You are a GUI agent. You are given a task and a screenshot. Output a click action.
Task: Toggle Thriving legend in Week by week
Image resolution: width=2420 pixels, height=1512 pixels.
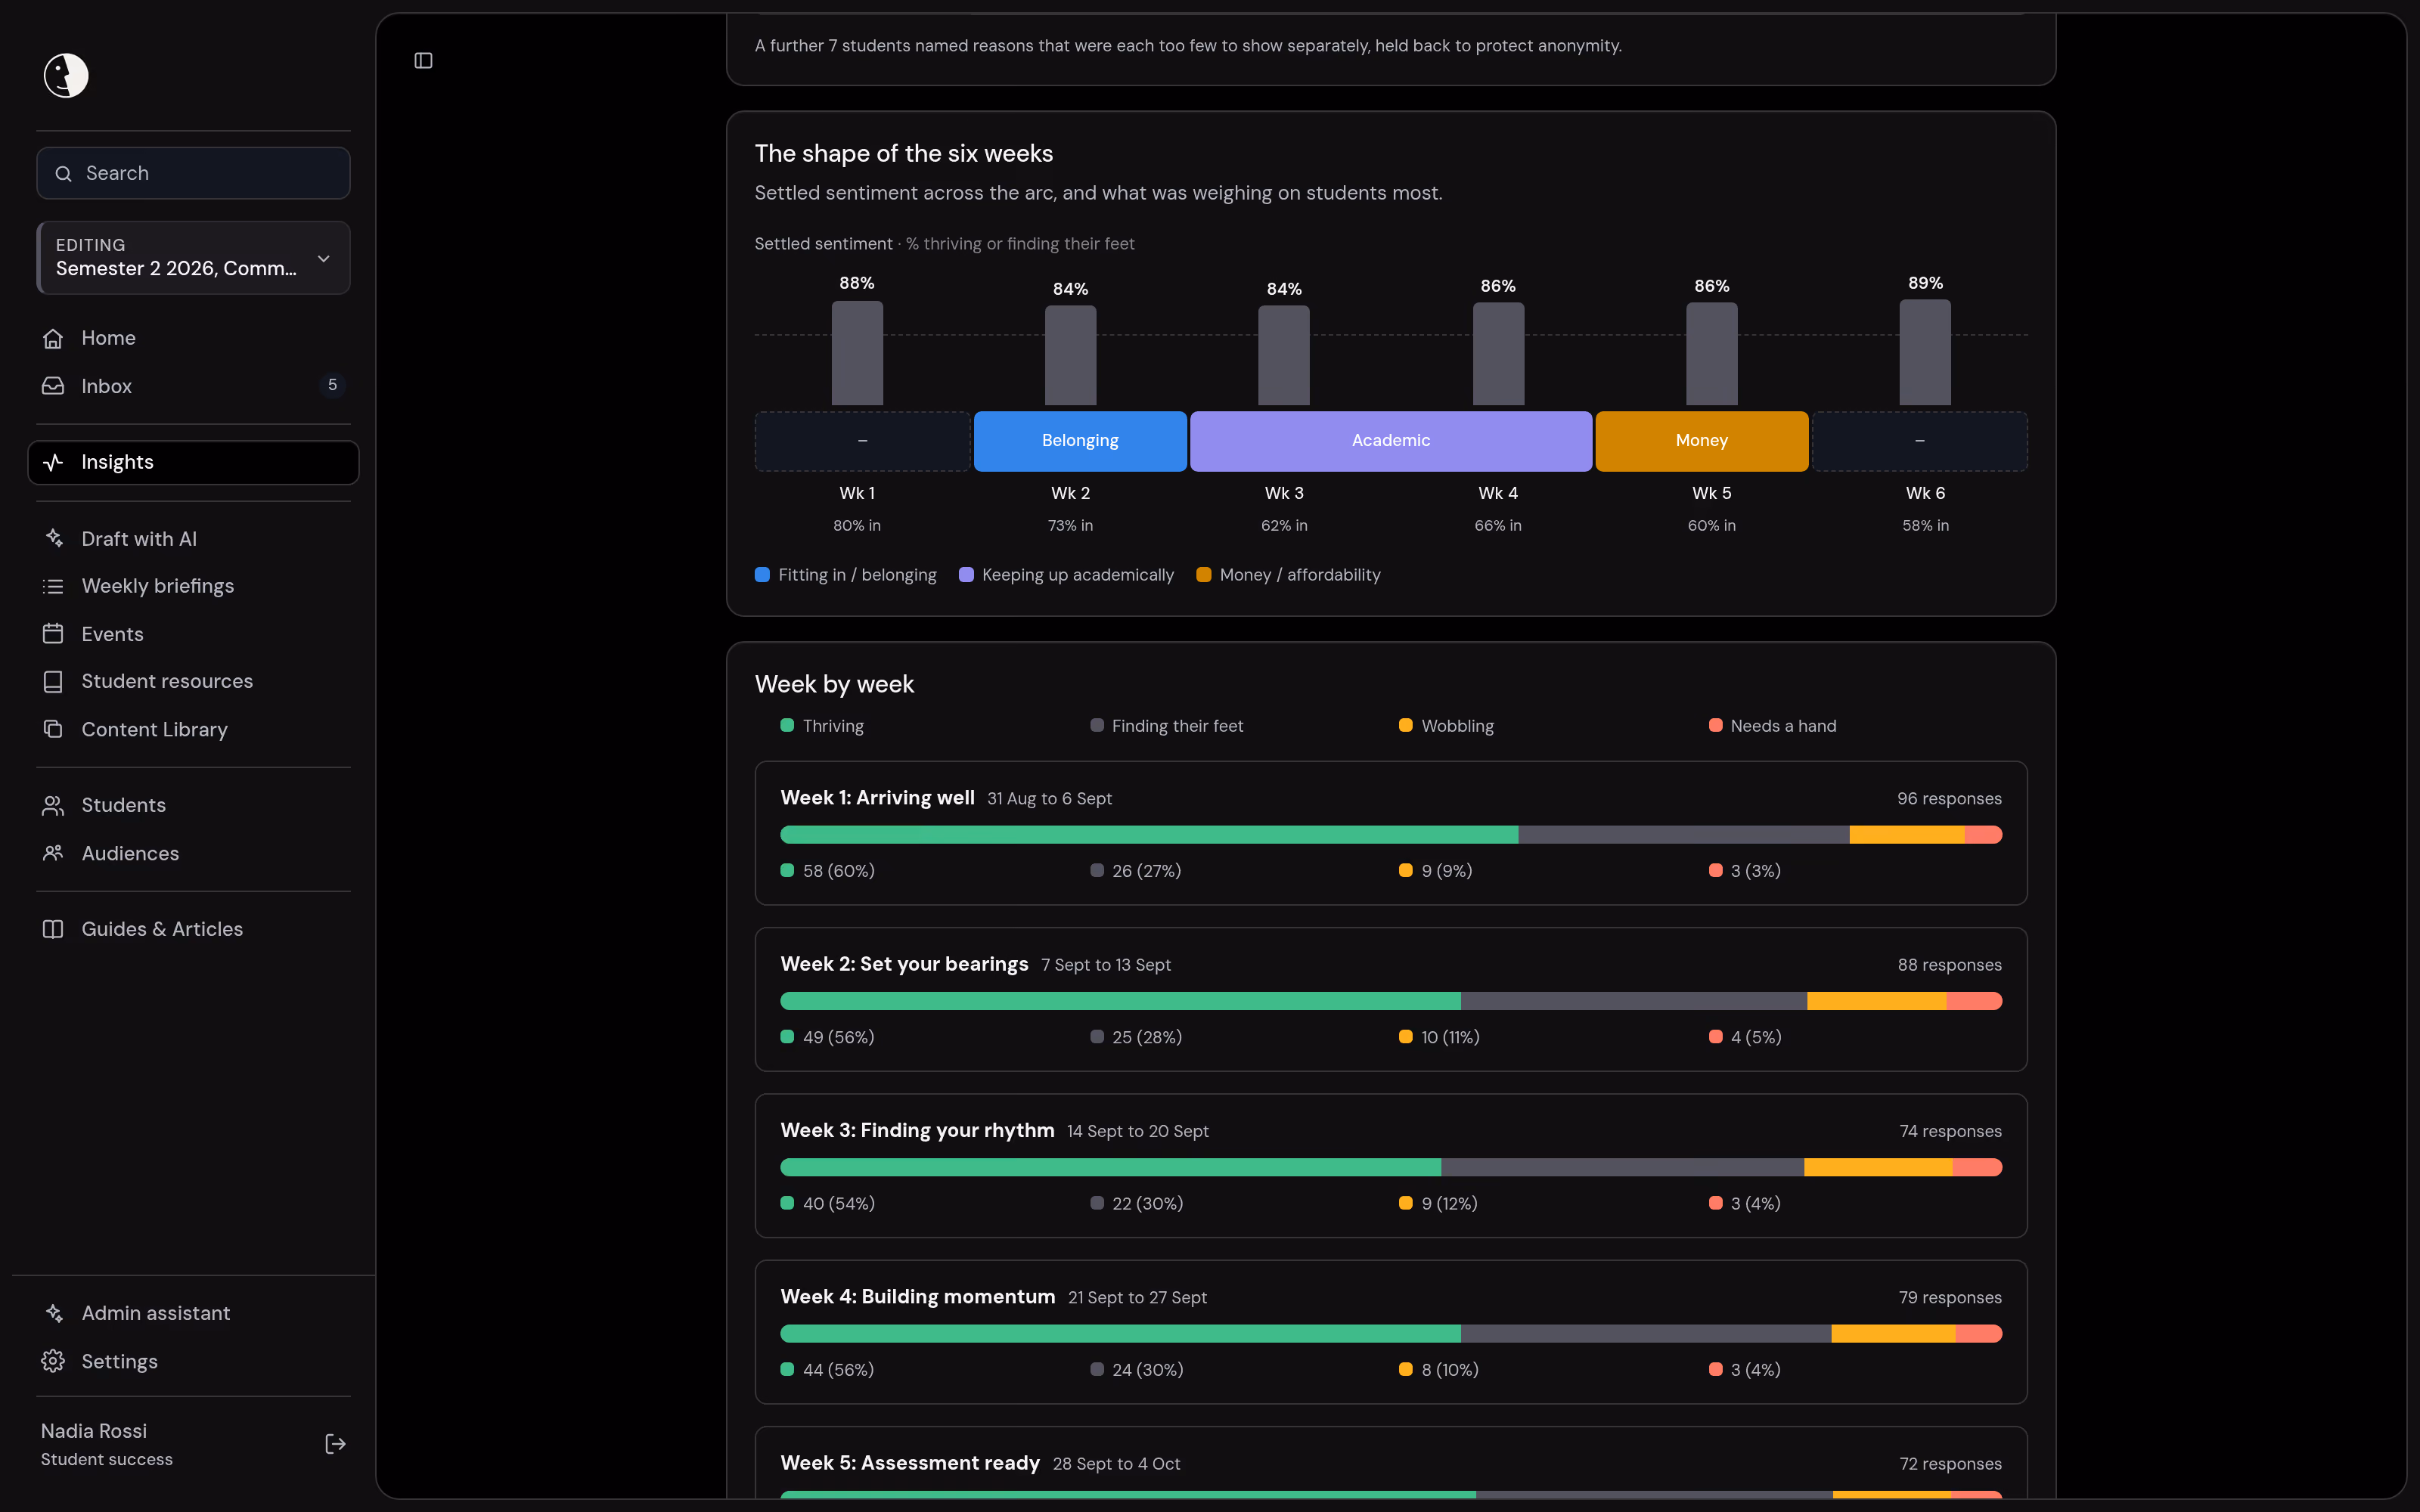822,726
